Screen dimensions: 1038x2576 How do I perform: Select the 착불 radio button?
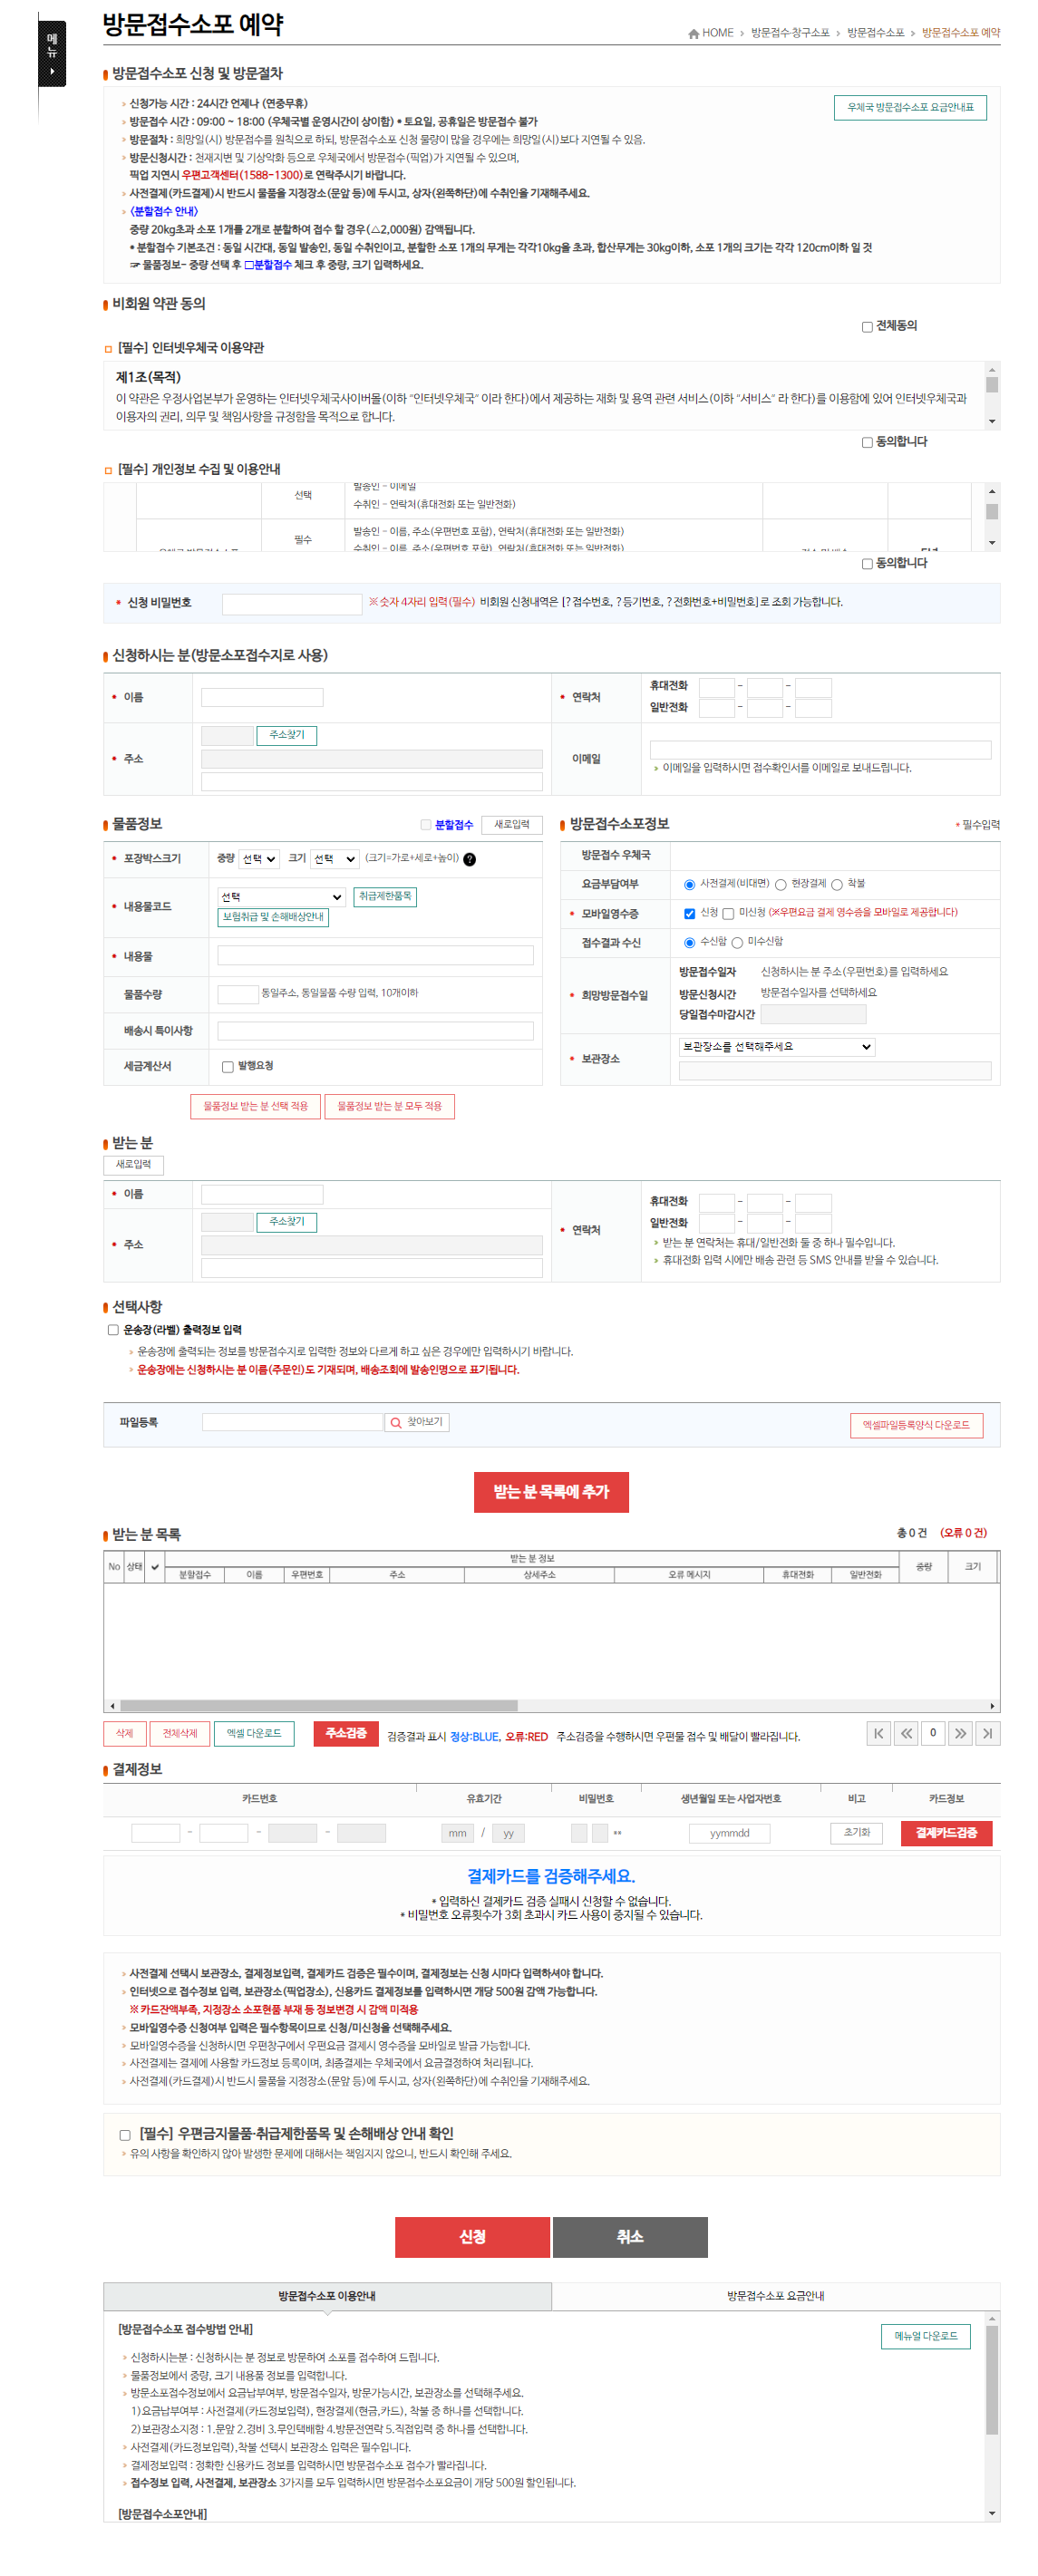coord(837,885)
